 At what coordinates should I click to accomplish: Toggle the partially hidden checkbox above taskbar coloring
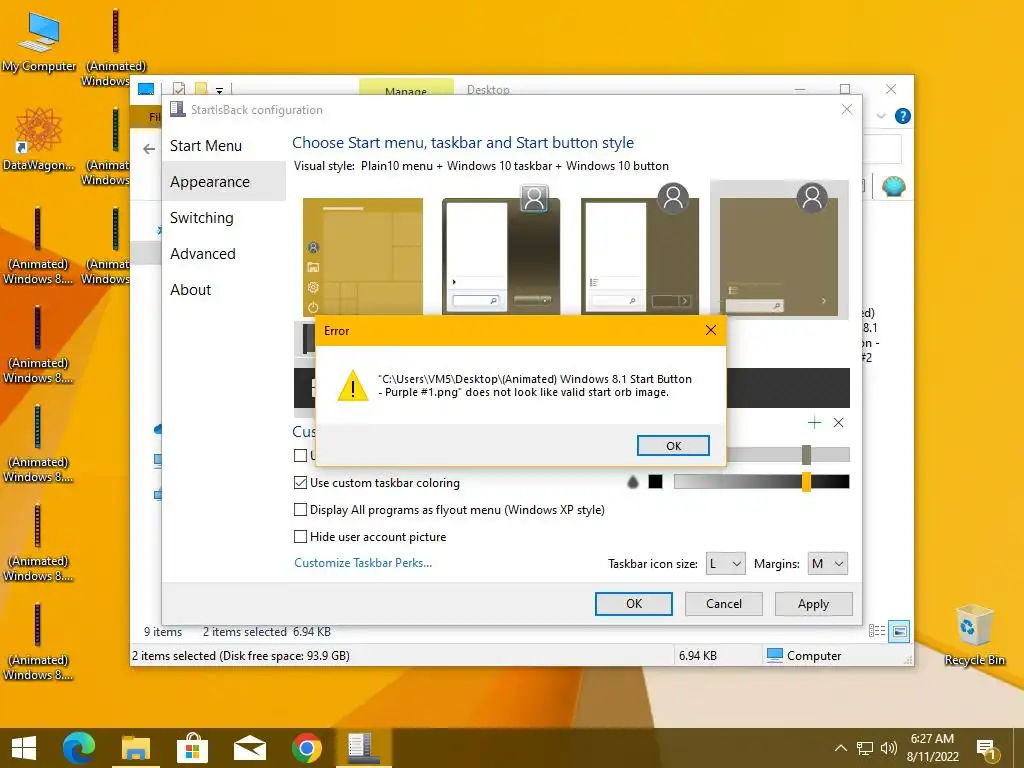(300, 455)
